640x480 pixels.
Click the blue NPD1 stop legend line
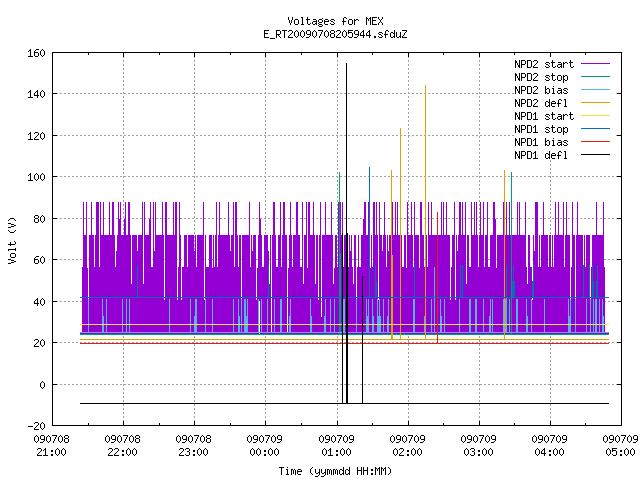[x=596, y=129]
